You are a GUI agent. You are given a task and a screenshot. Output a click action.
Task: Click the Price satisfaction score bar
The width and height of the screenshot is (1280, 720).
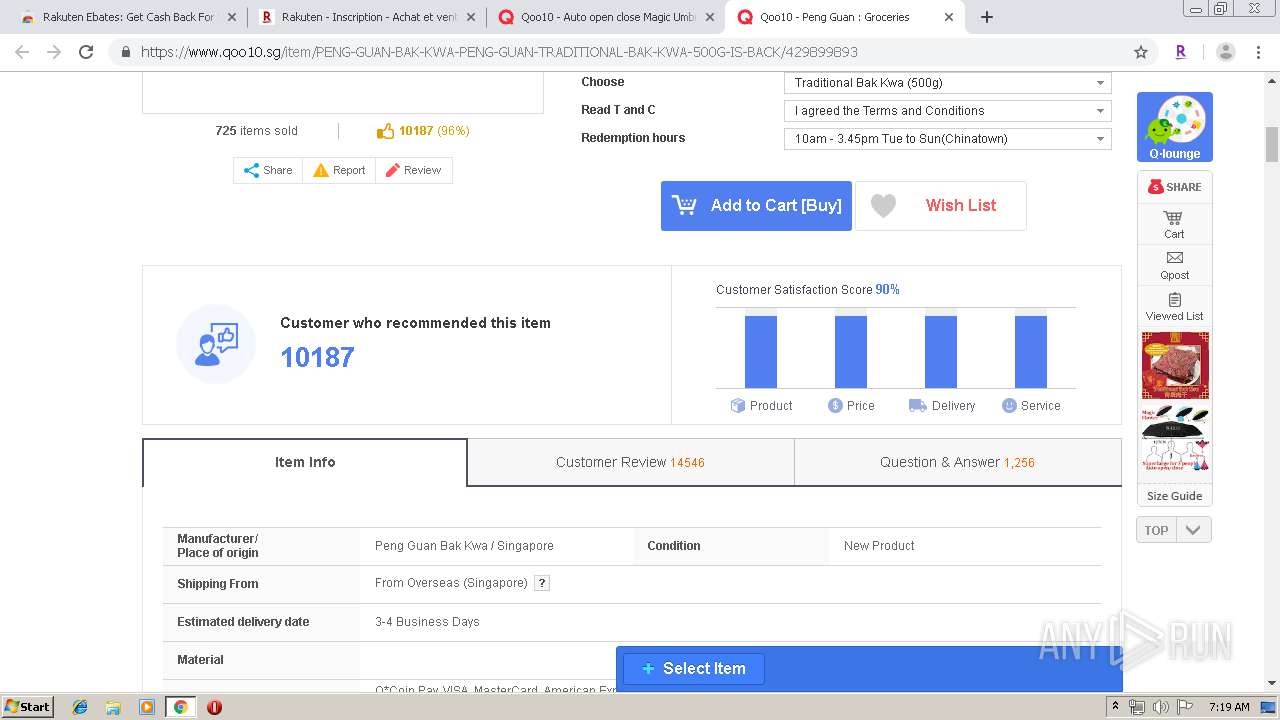851,352
